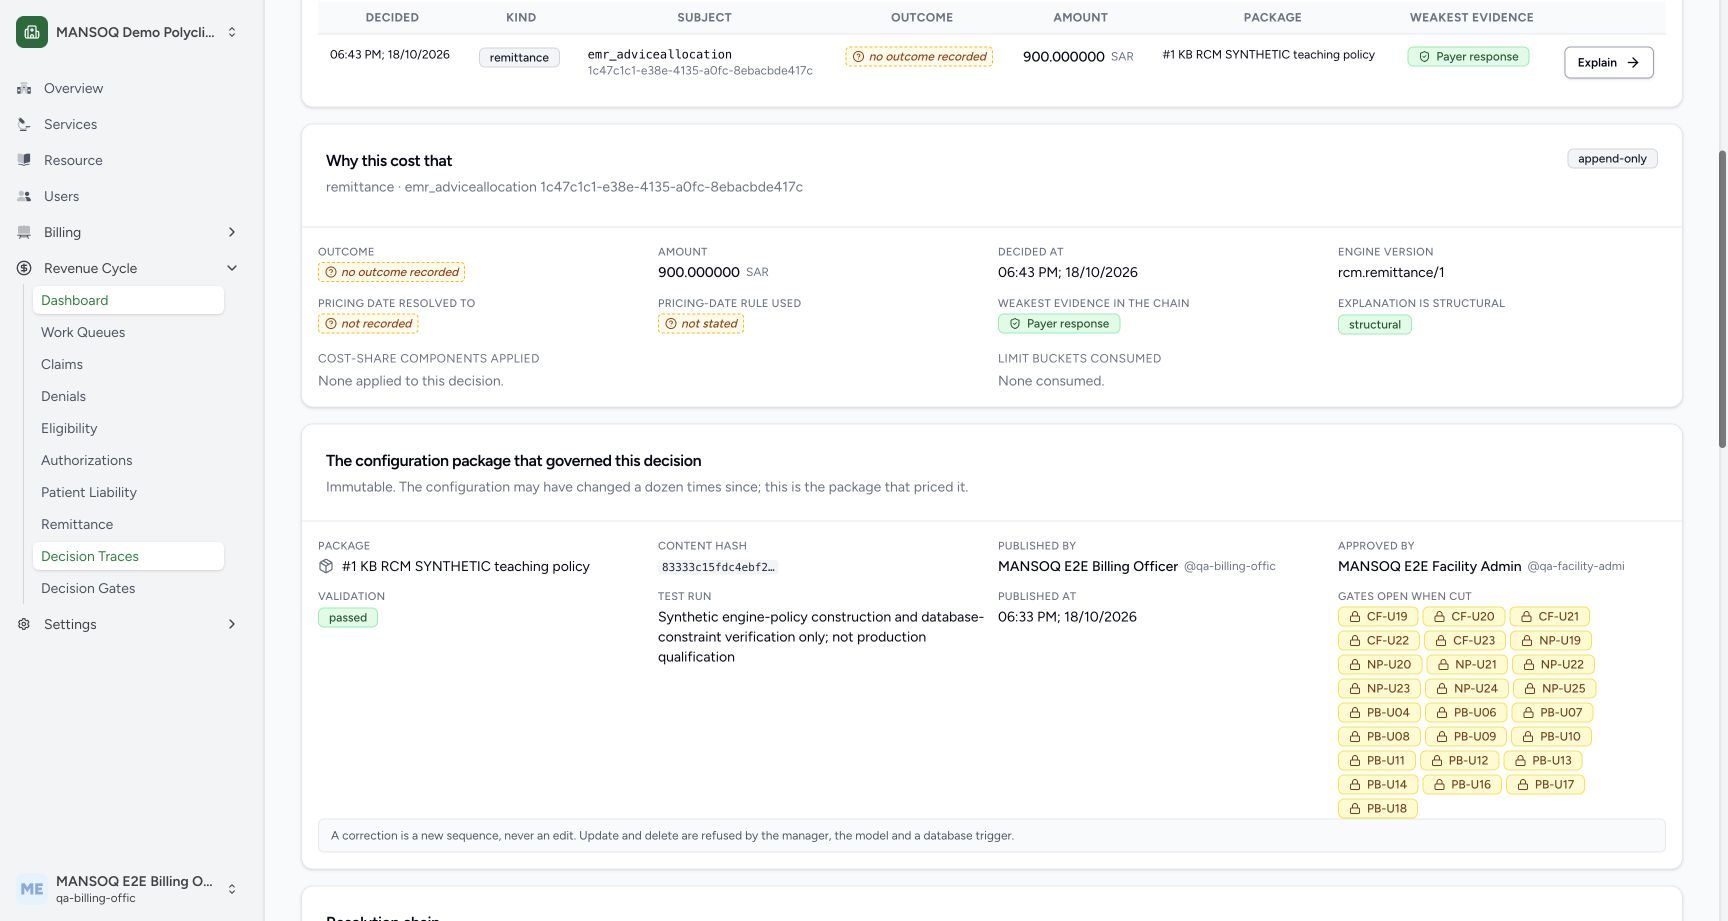Open Eligibility in the sidebar
Image resolution: width=1728 pixels, height=921 pixels.
[128, 428]
